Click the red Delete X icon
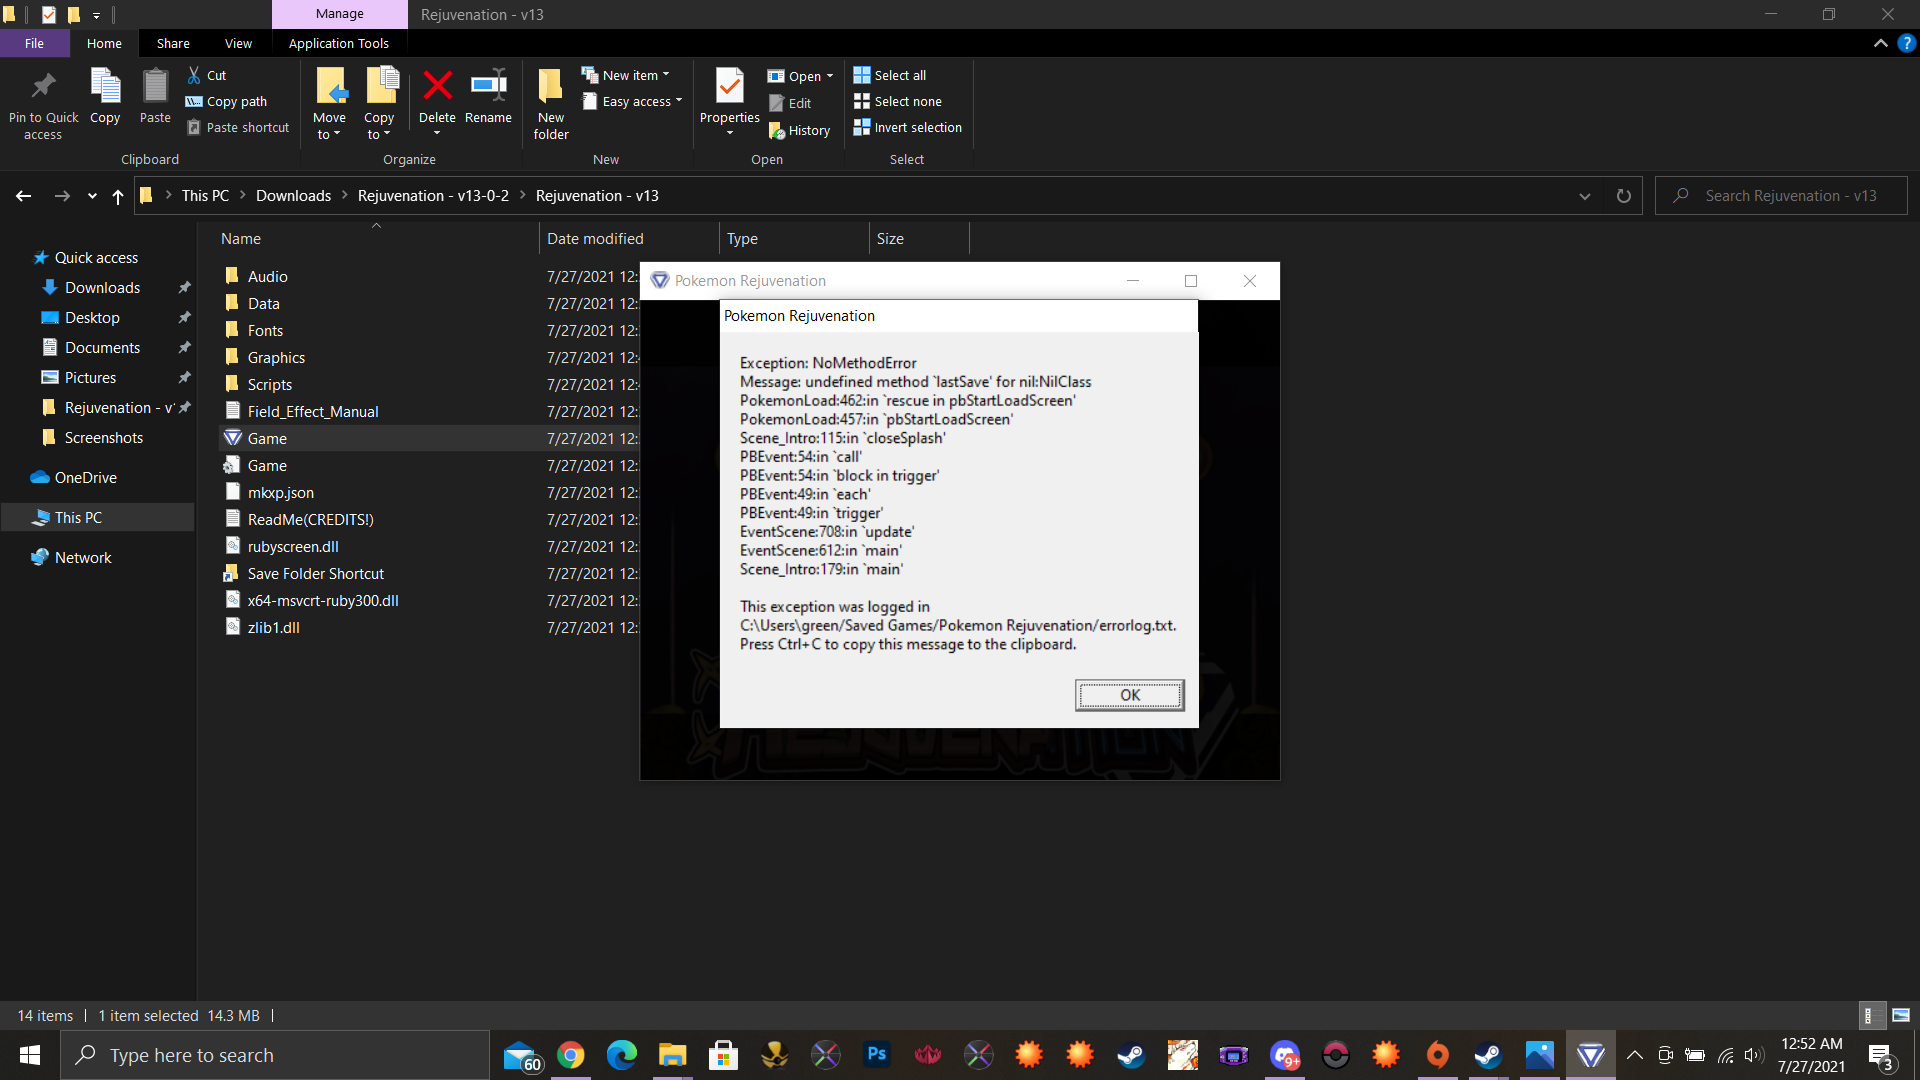Screen dimensions: 1920x1080 [x=437, y=86]
